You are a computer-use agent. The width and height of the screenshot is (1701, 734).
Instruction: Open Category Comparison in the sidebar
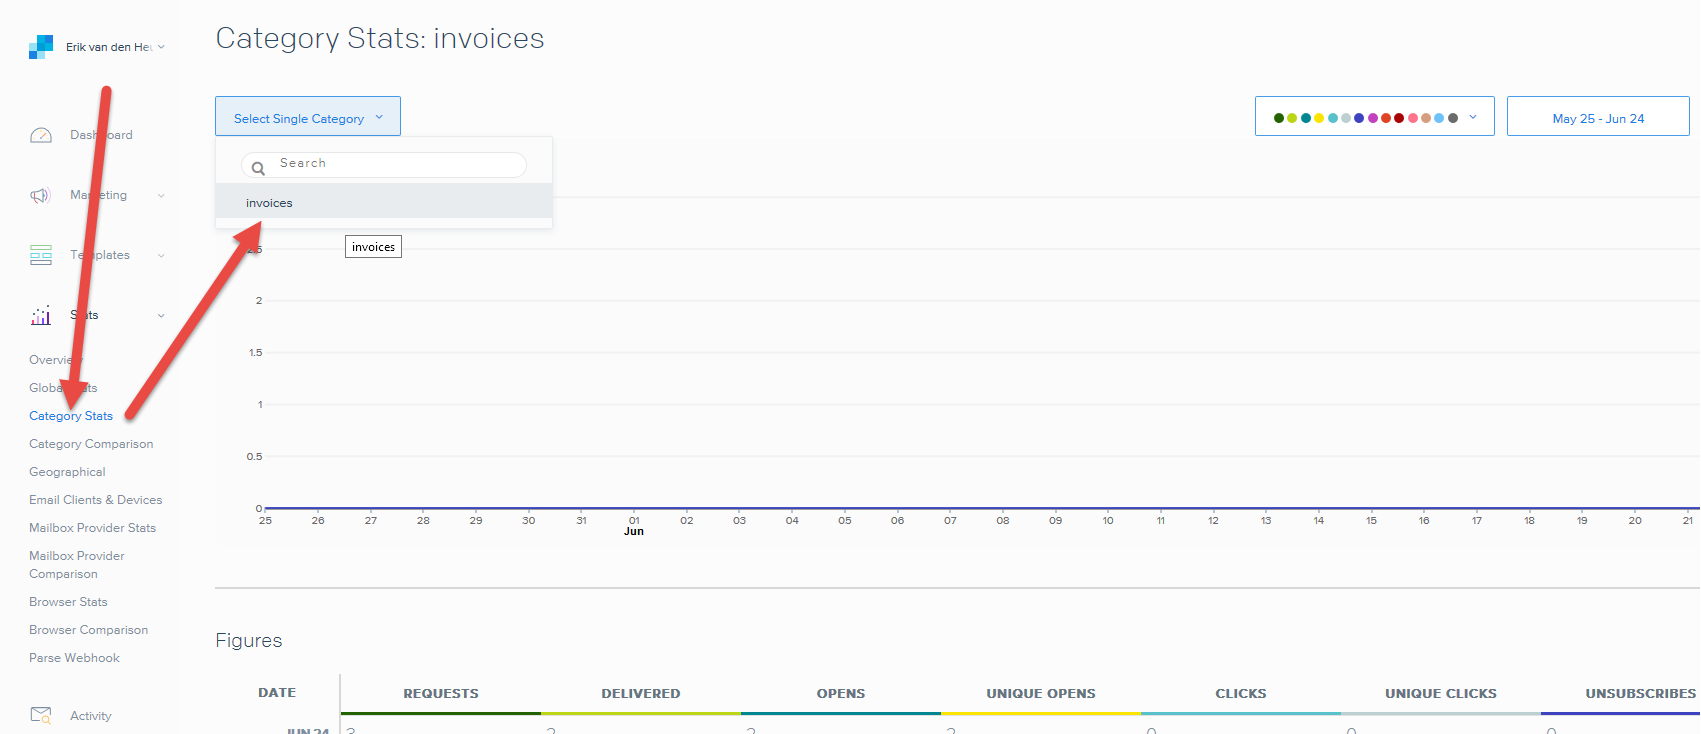pos(91,444)
